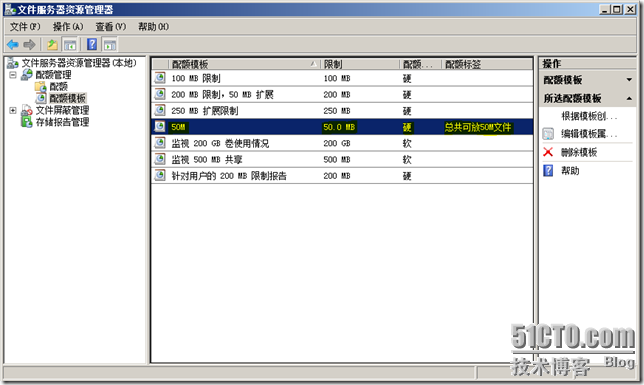Select '200 MB 限制, 50 MB 扩展' template name

coord(222,95)
